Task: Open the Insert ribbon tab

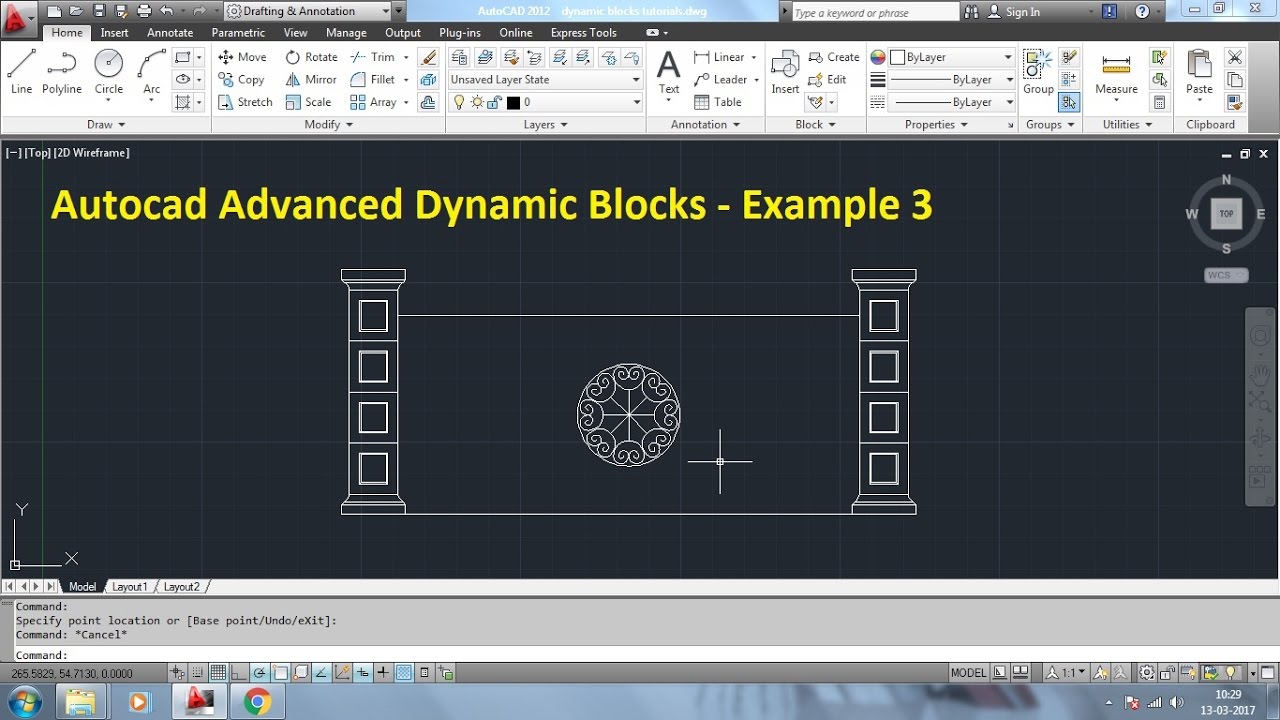Action: (x=114, y=33)
